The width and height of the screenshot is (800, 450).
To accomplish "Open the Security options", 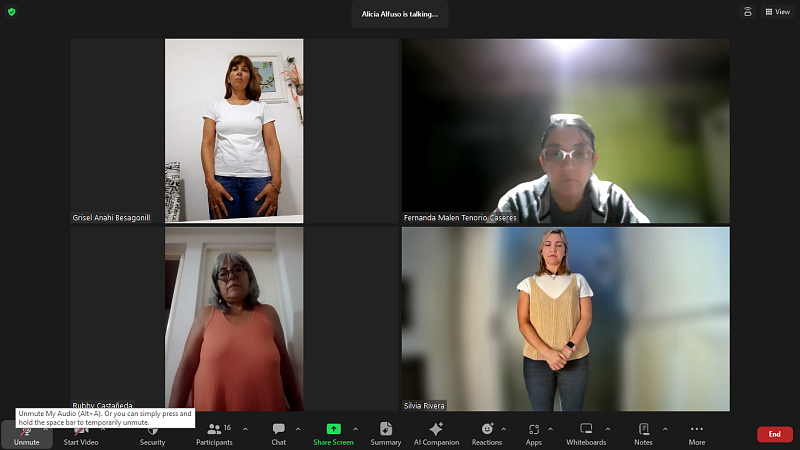I will point(152,433).
